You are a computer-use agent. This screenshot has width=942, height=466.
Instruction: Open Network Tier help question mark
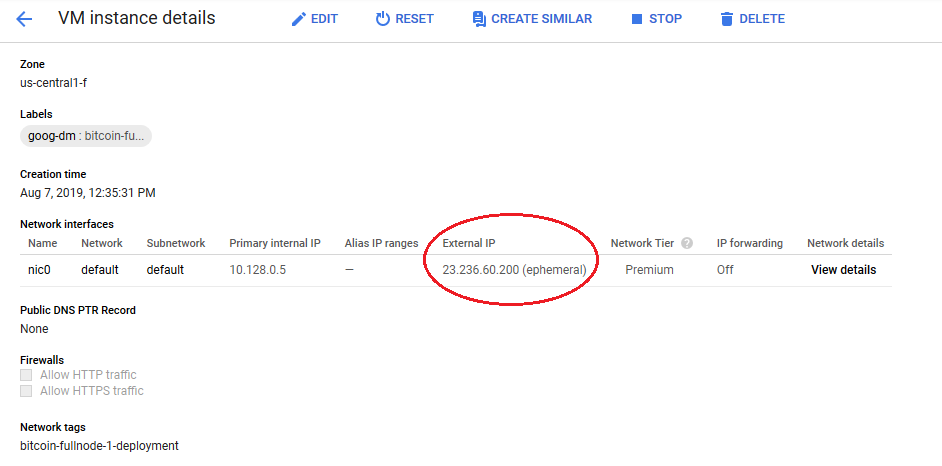(687, 243)
